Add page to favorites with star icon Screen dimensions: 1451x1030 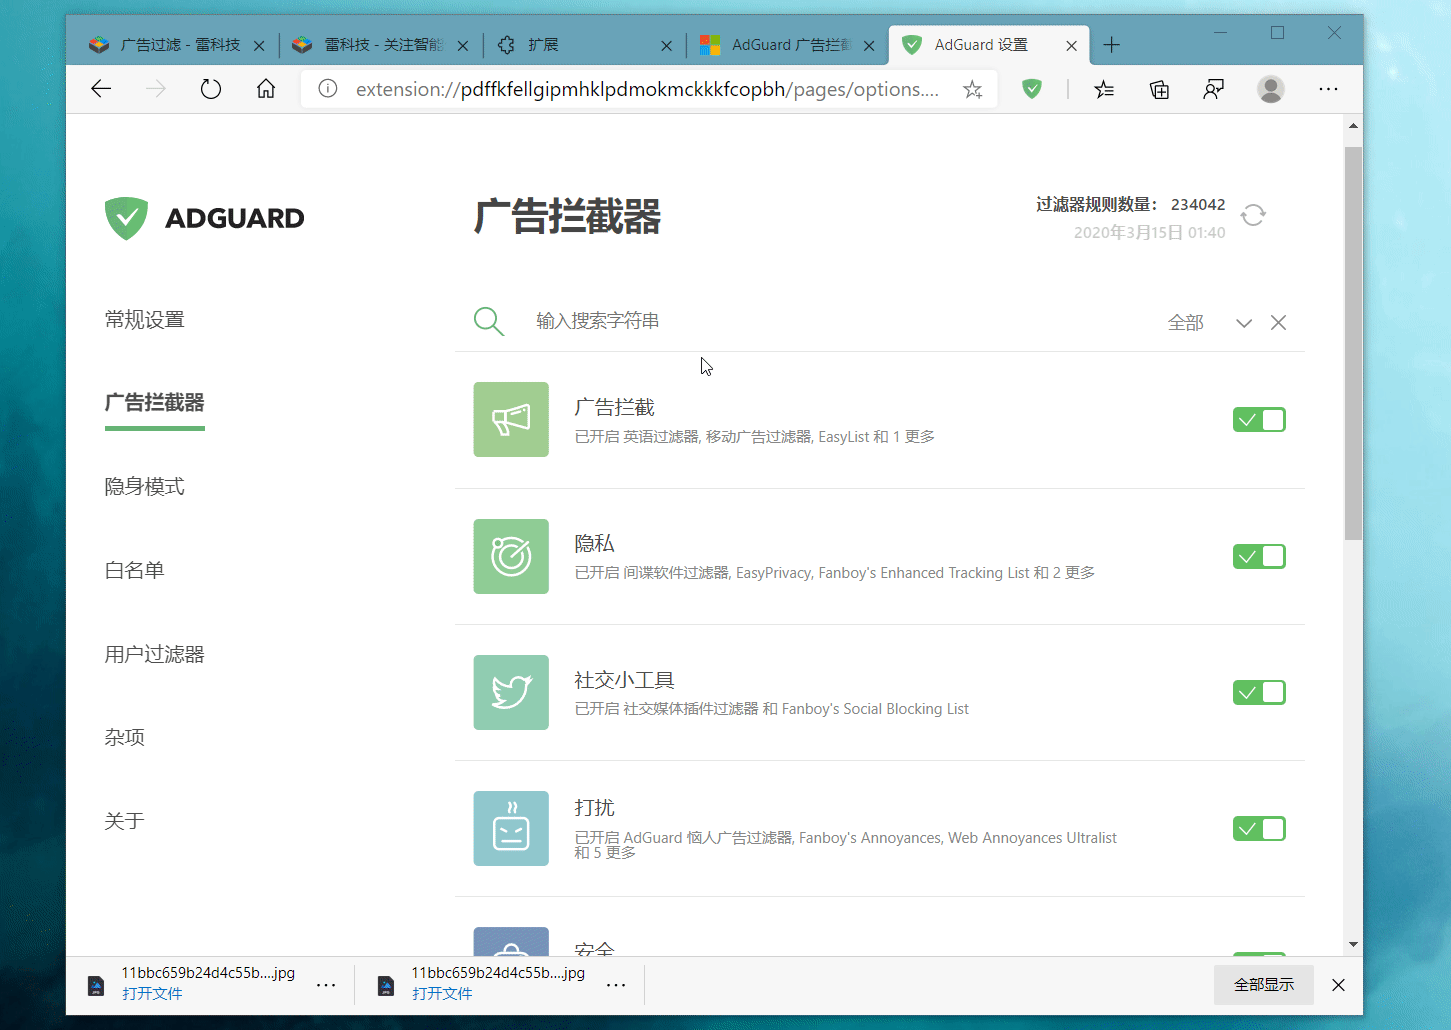pos(972,90)
